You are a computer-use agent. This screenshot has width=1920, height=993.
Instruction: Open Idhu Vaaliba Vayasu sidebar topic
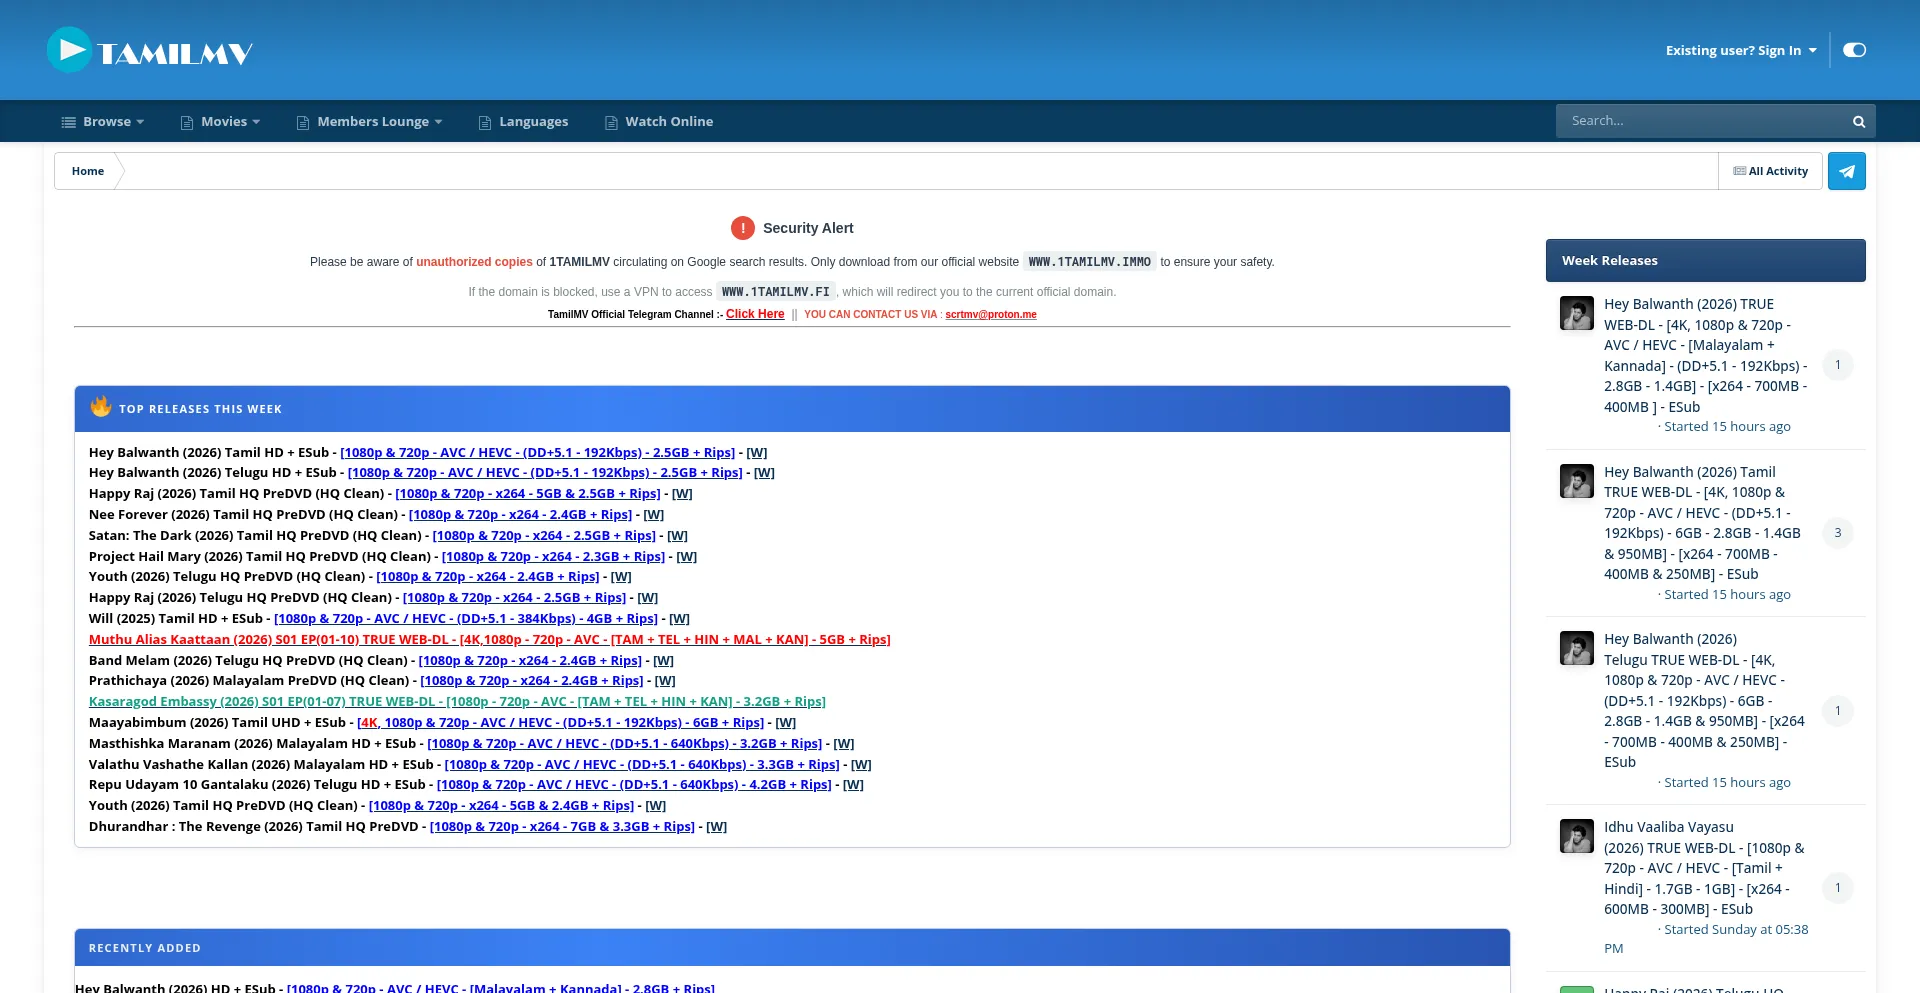pos(1705,868)
